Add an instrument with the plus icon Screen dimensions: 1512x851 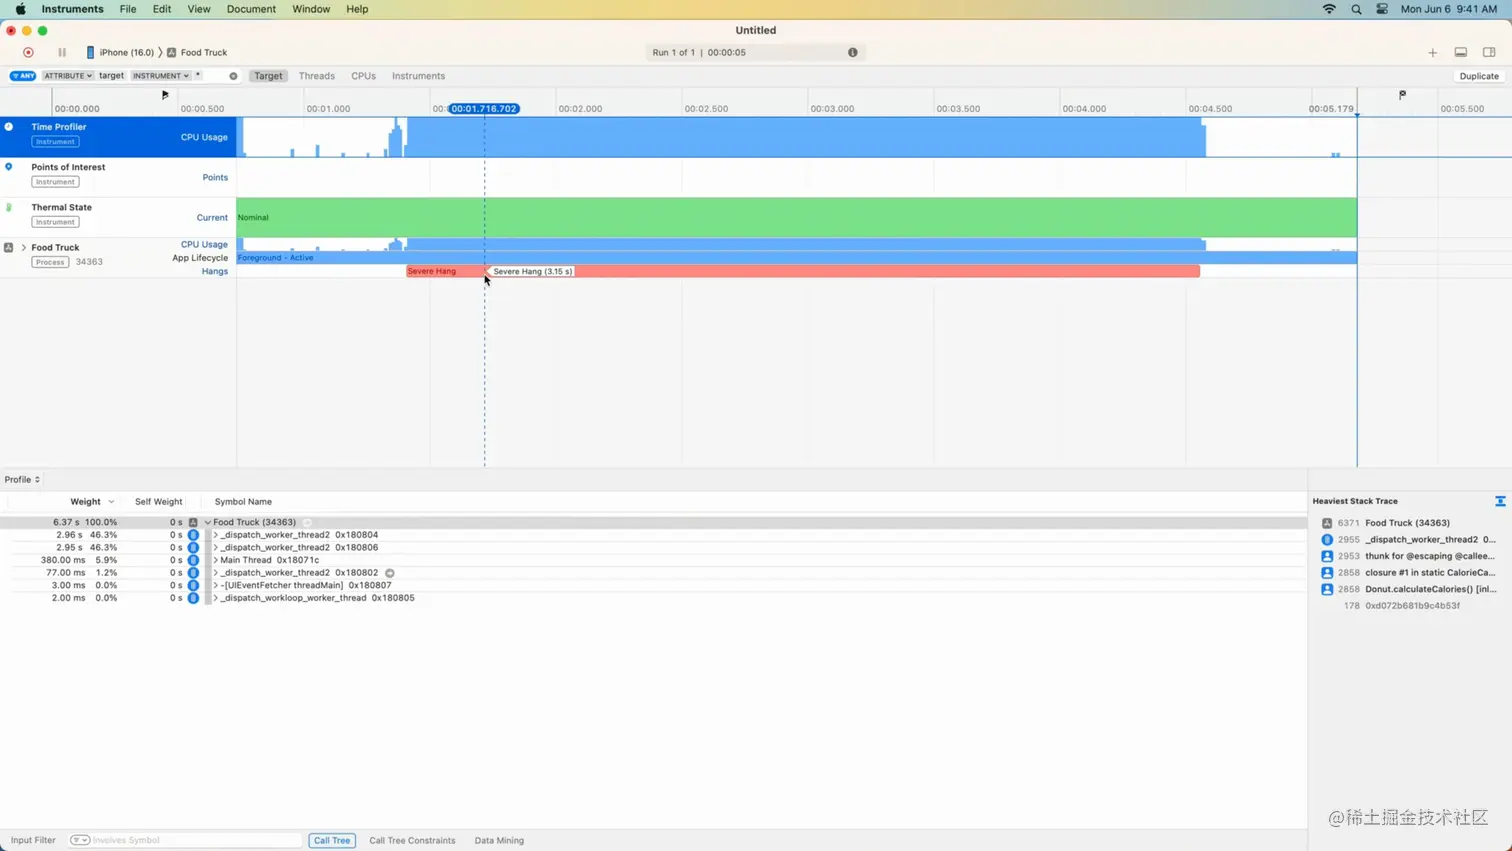[1432, 52]
